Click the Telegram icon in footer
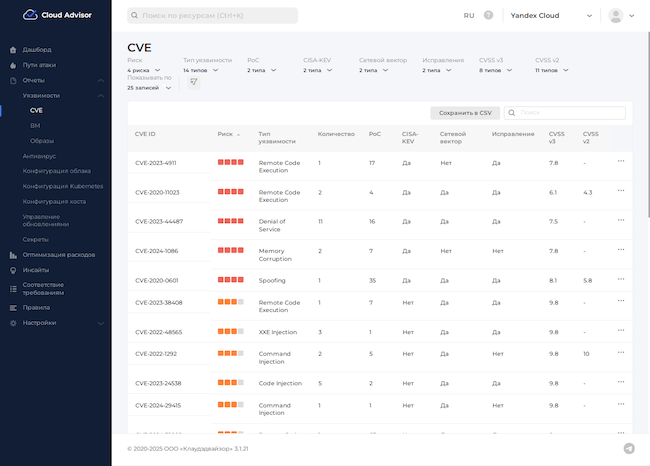650x466 pixels. point(628,449)
